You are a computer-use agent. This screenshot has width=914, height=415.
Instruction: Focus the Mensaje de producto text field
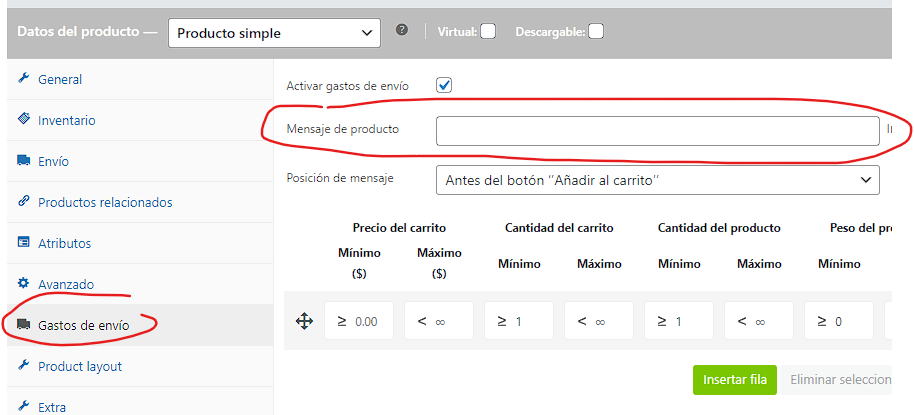[657, 131]
